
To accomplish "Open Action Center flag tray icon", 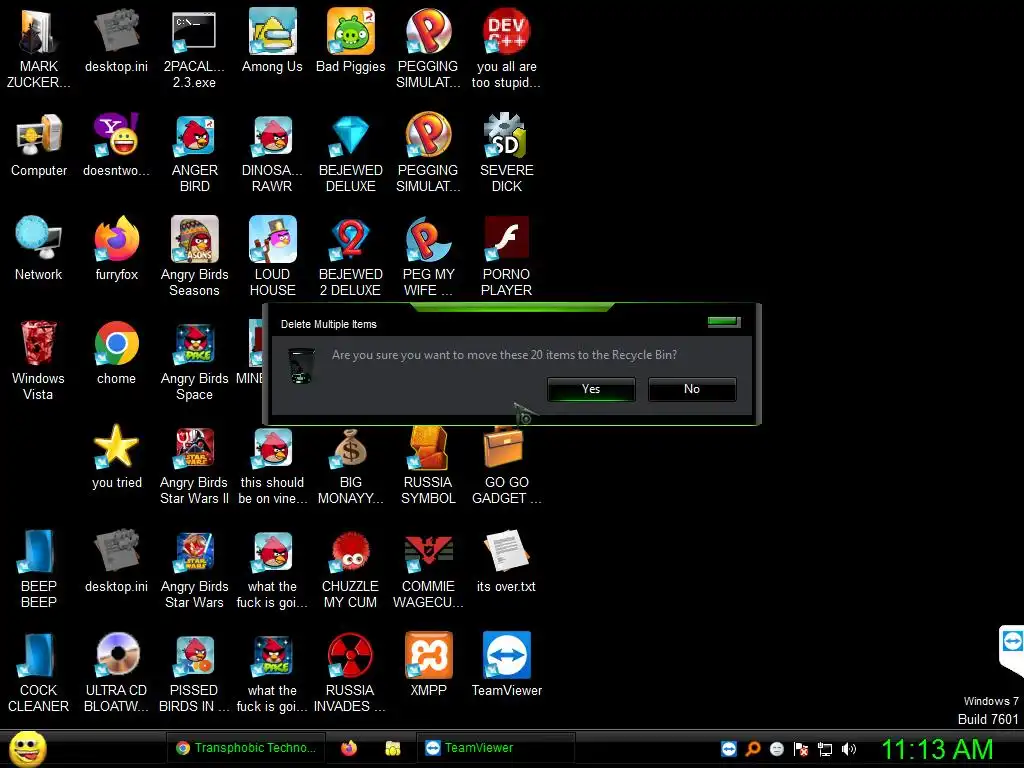I will [801, 749].
